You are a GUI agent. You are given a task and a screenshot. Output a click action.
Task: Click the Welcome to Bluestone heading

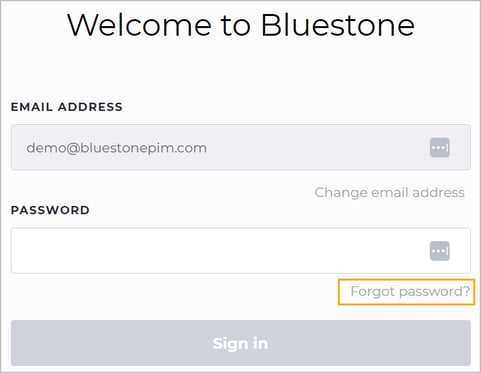(x=241, y=25)
